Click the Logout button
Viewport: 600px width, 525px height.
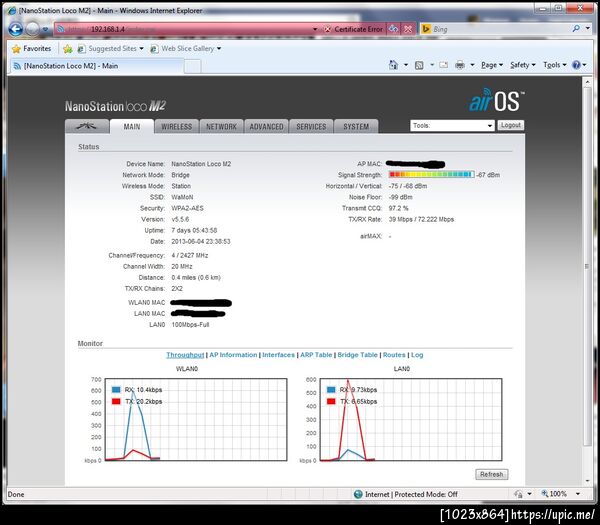click(511, 125)
